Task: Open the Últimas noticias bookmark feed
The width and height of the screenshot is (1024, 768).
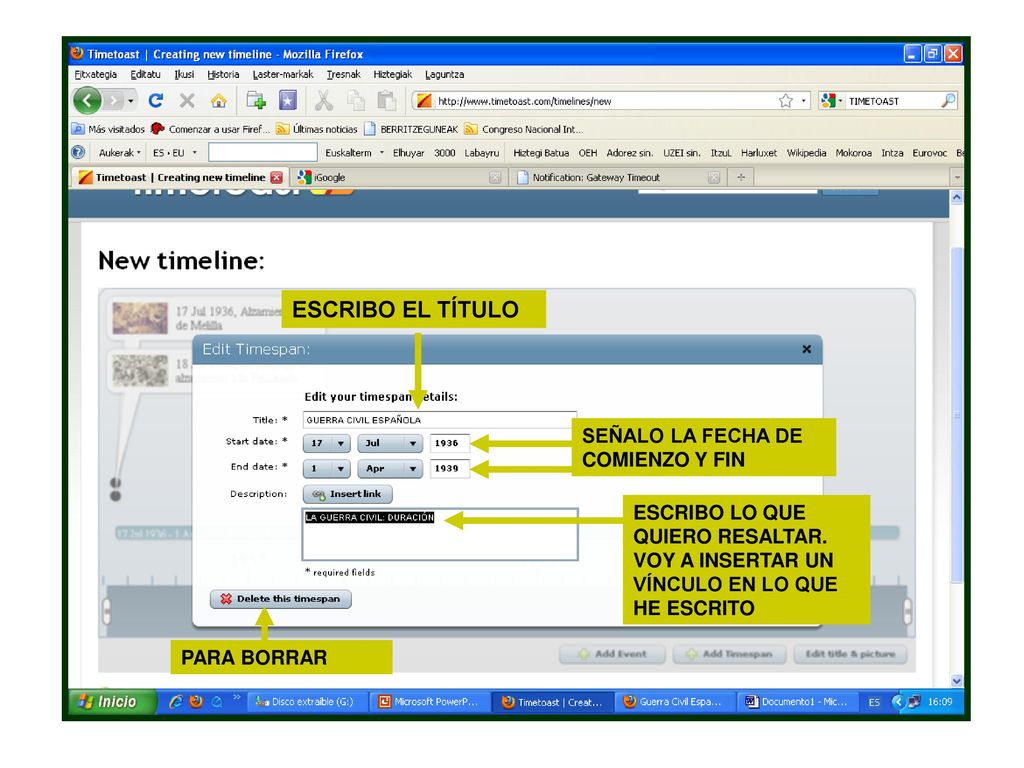Action: point(317,129)
